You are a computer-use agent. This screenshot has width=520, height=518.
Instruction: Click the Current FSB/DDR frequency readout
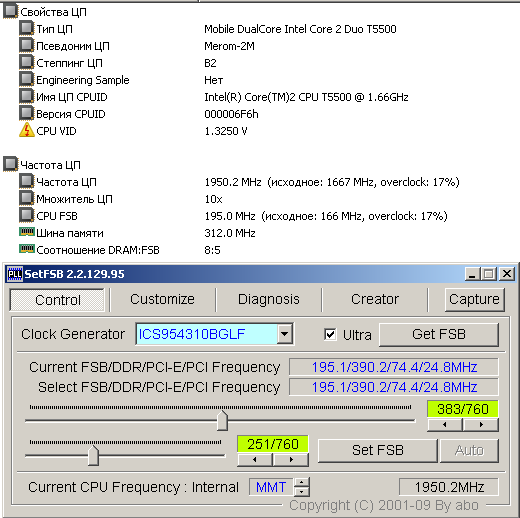394,367
